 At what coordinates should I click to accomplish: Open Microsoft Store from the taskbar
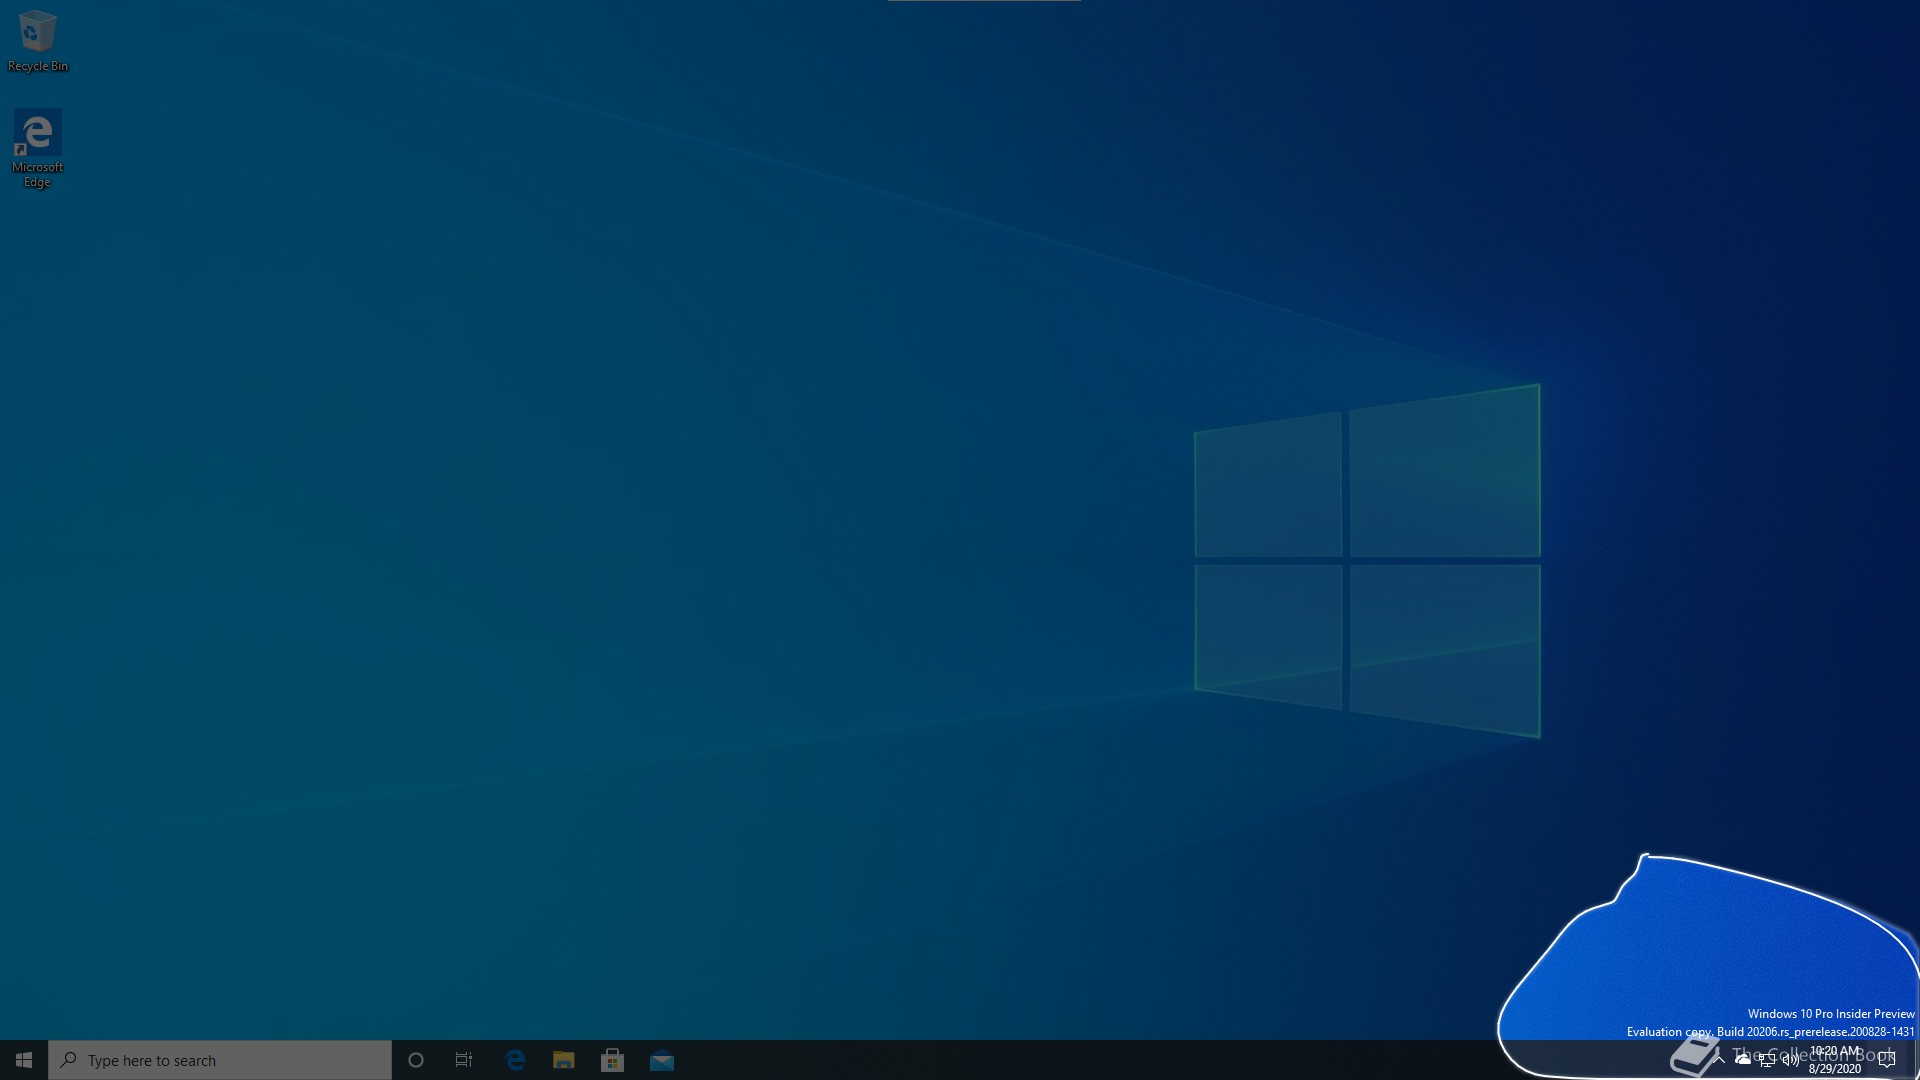[x=613, y=1060]
